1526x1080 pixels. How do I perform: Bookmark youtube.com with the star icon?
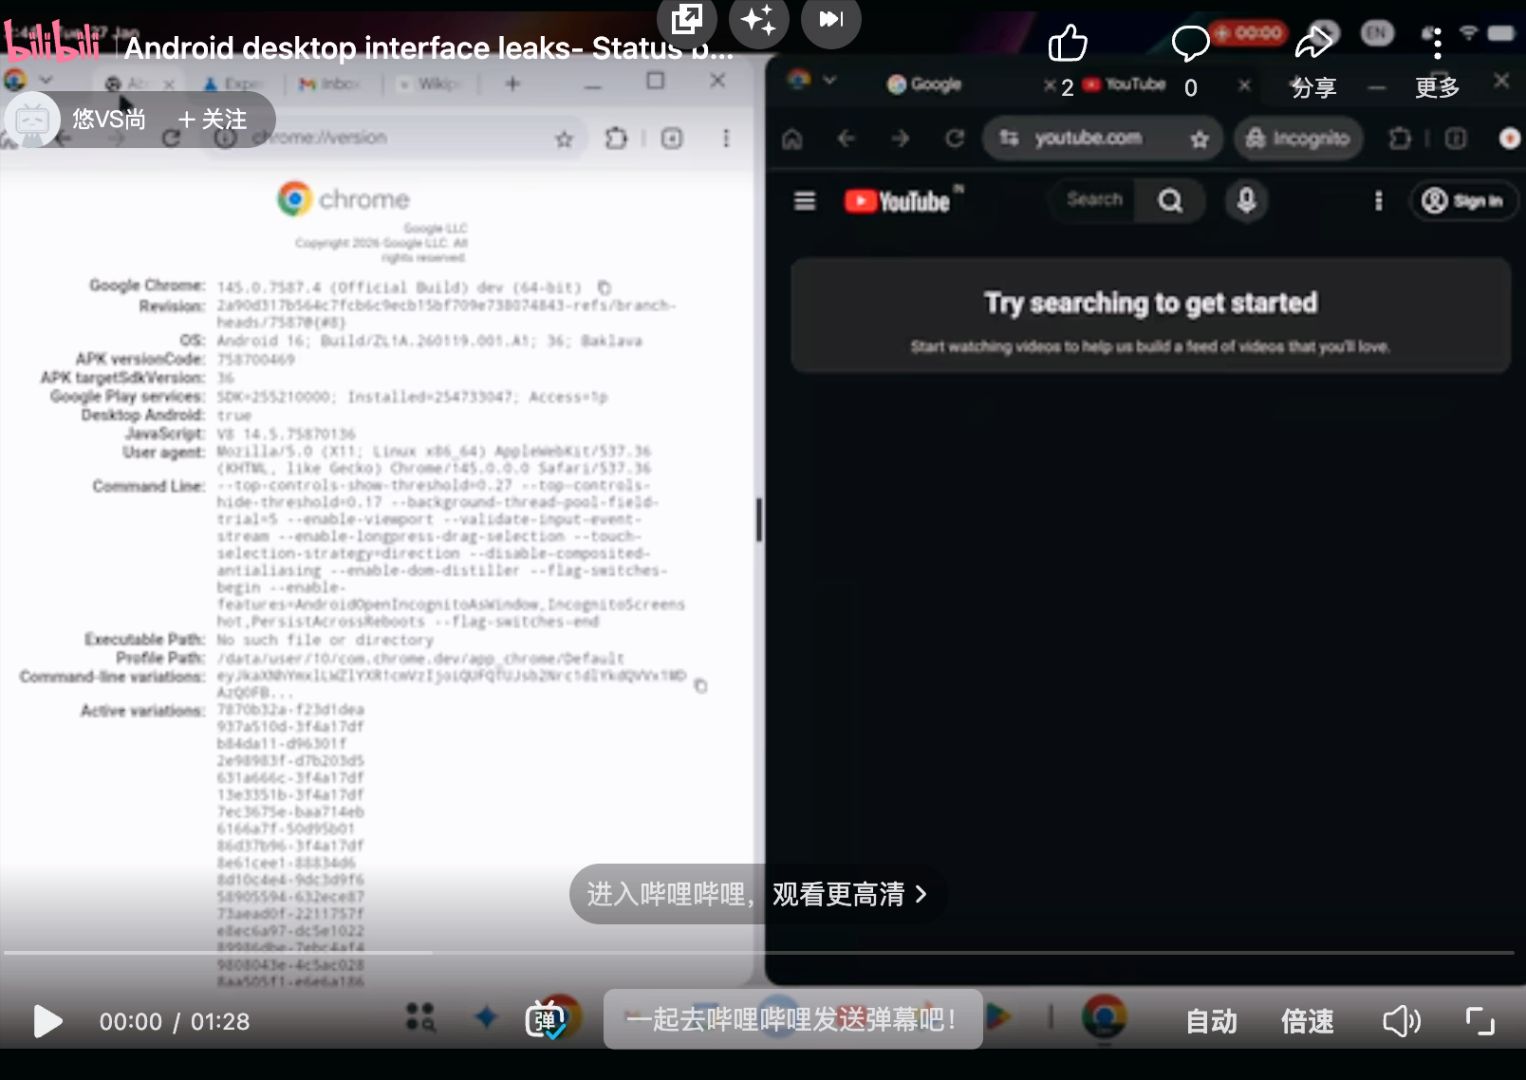pos(1200,139)
